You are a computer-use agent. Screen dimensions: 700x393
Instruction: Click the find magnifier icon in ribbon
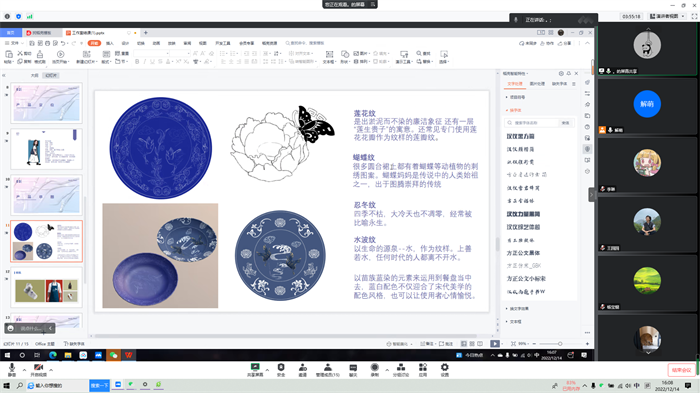click(419, 53)
